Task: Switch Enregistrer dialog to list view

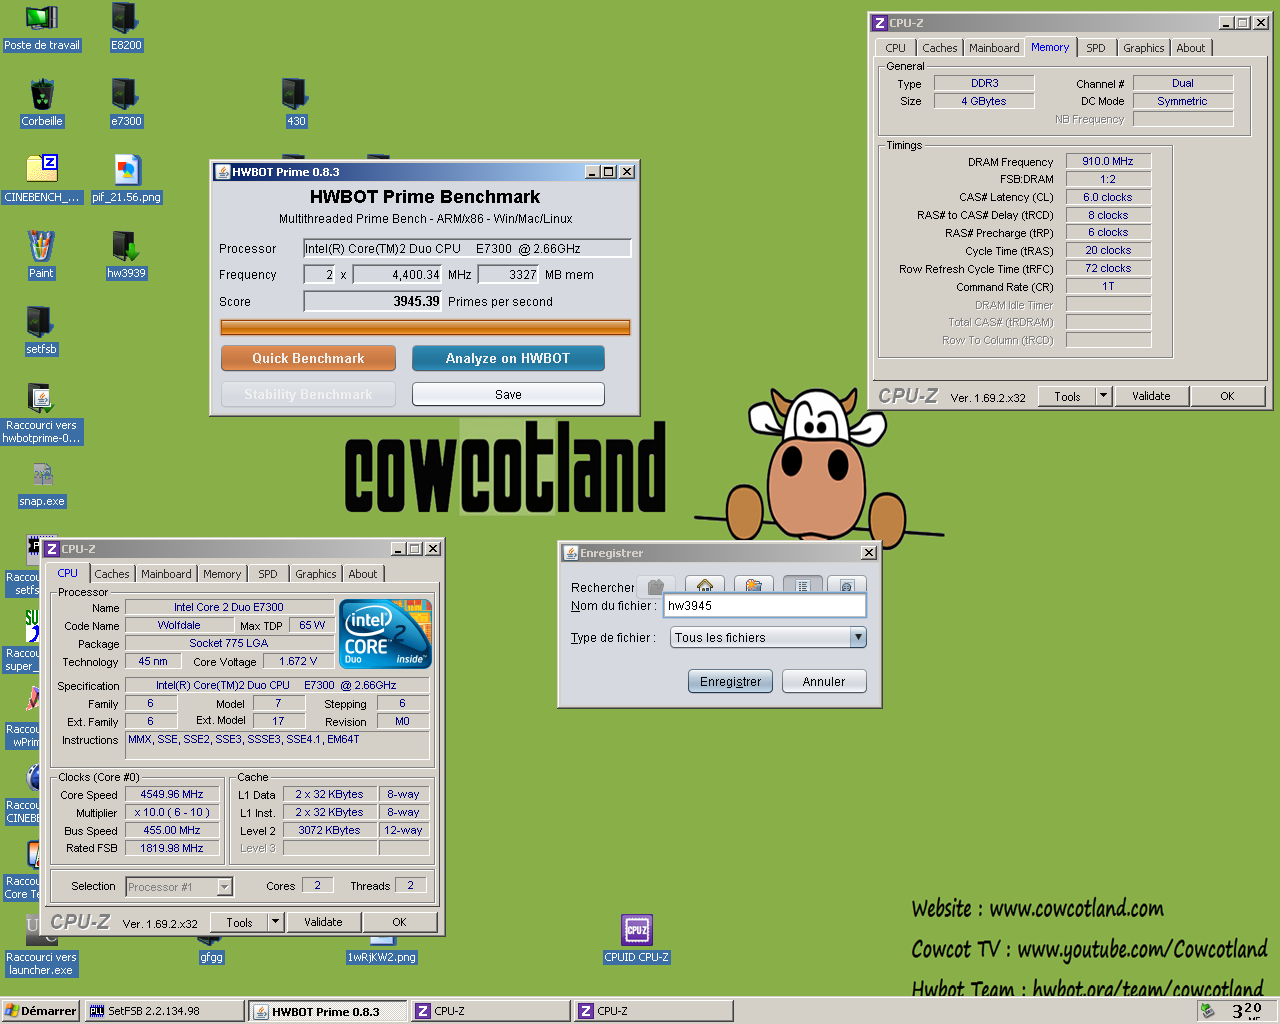Action: 802,587
